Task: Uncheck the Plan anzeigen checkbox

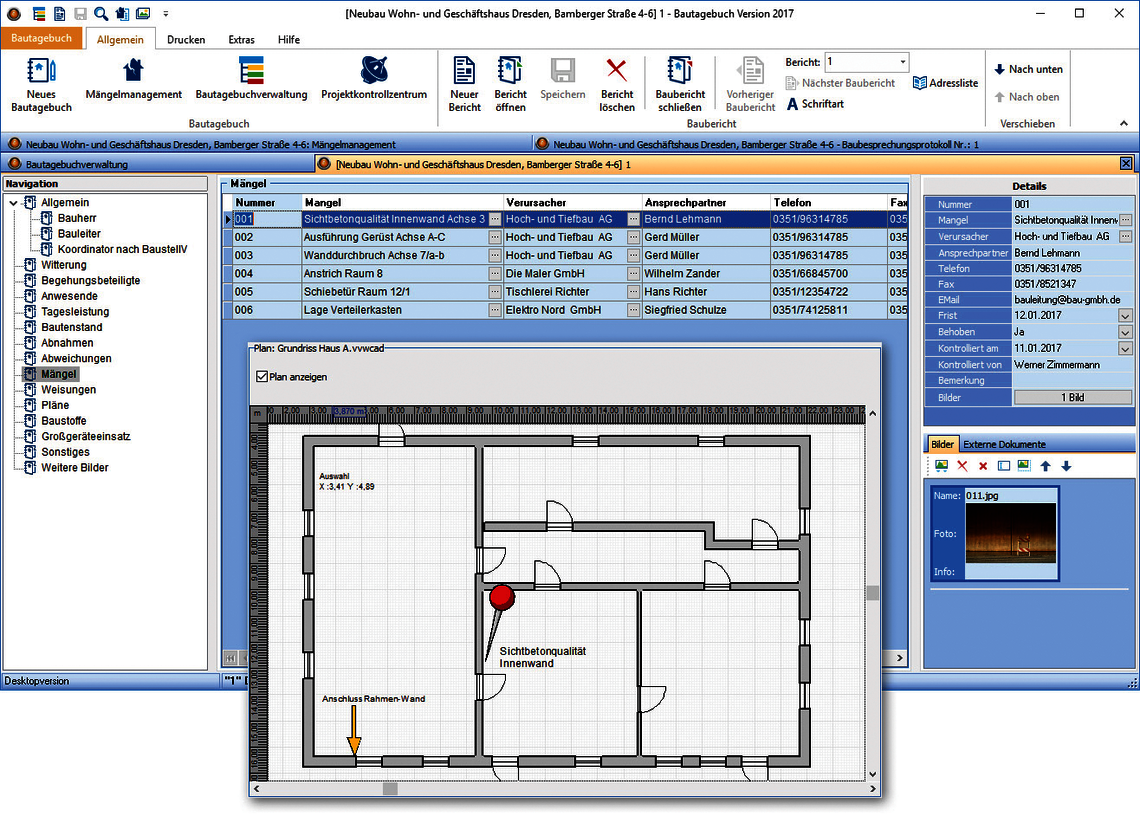Action: [x=262, y=377]
